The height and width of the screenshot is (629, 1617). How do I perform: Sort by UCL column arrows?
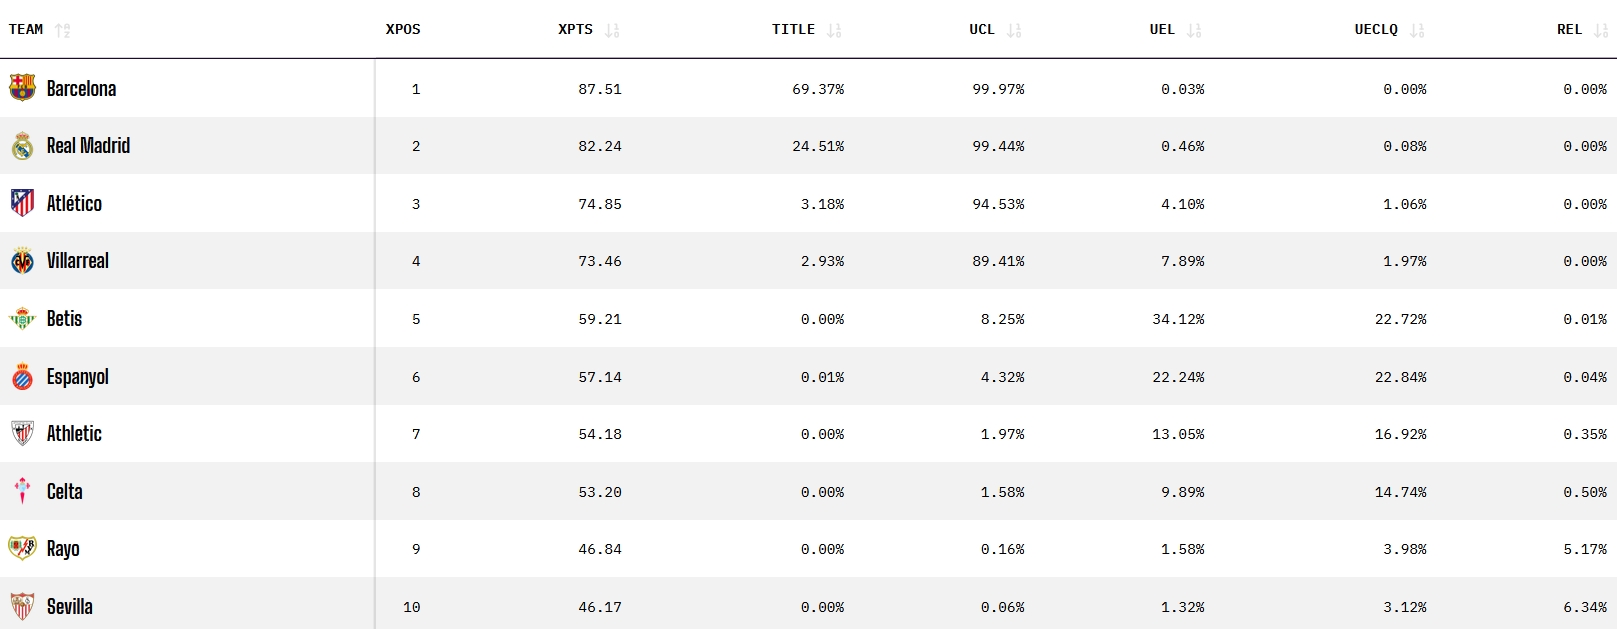[x=1014, y=30]
